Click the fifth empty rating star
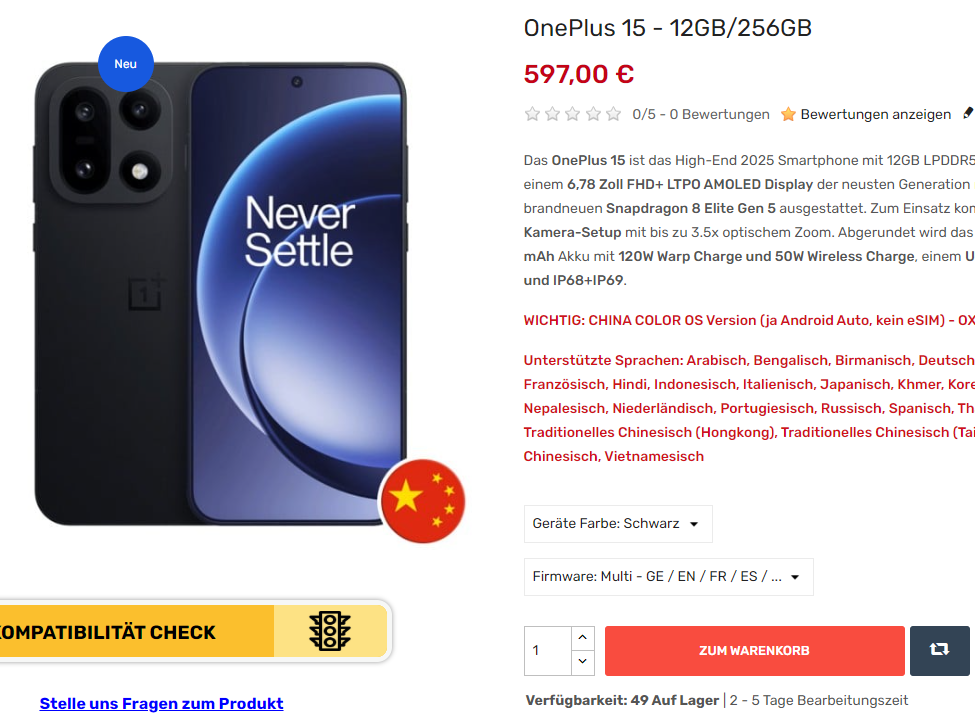The height and width of the screenshot is (715, 975). pos(613,114)
